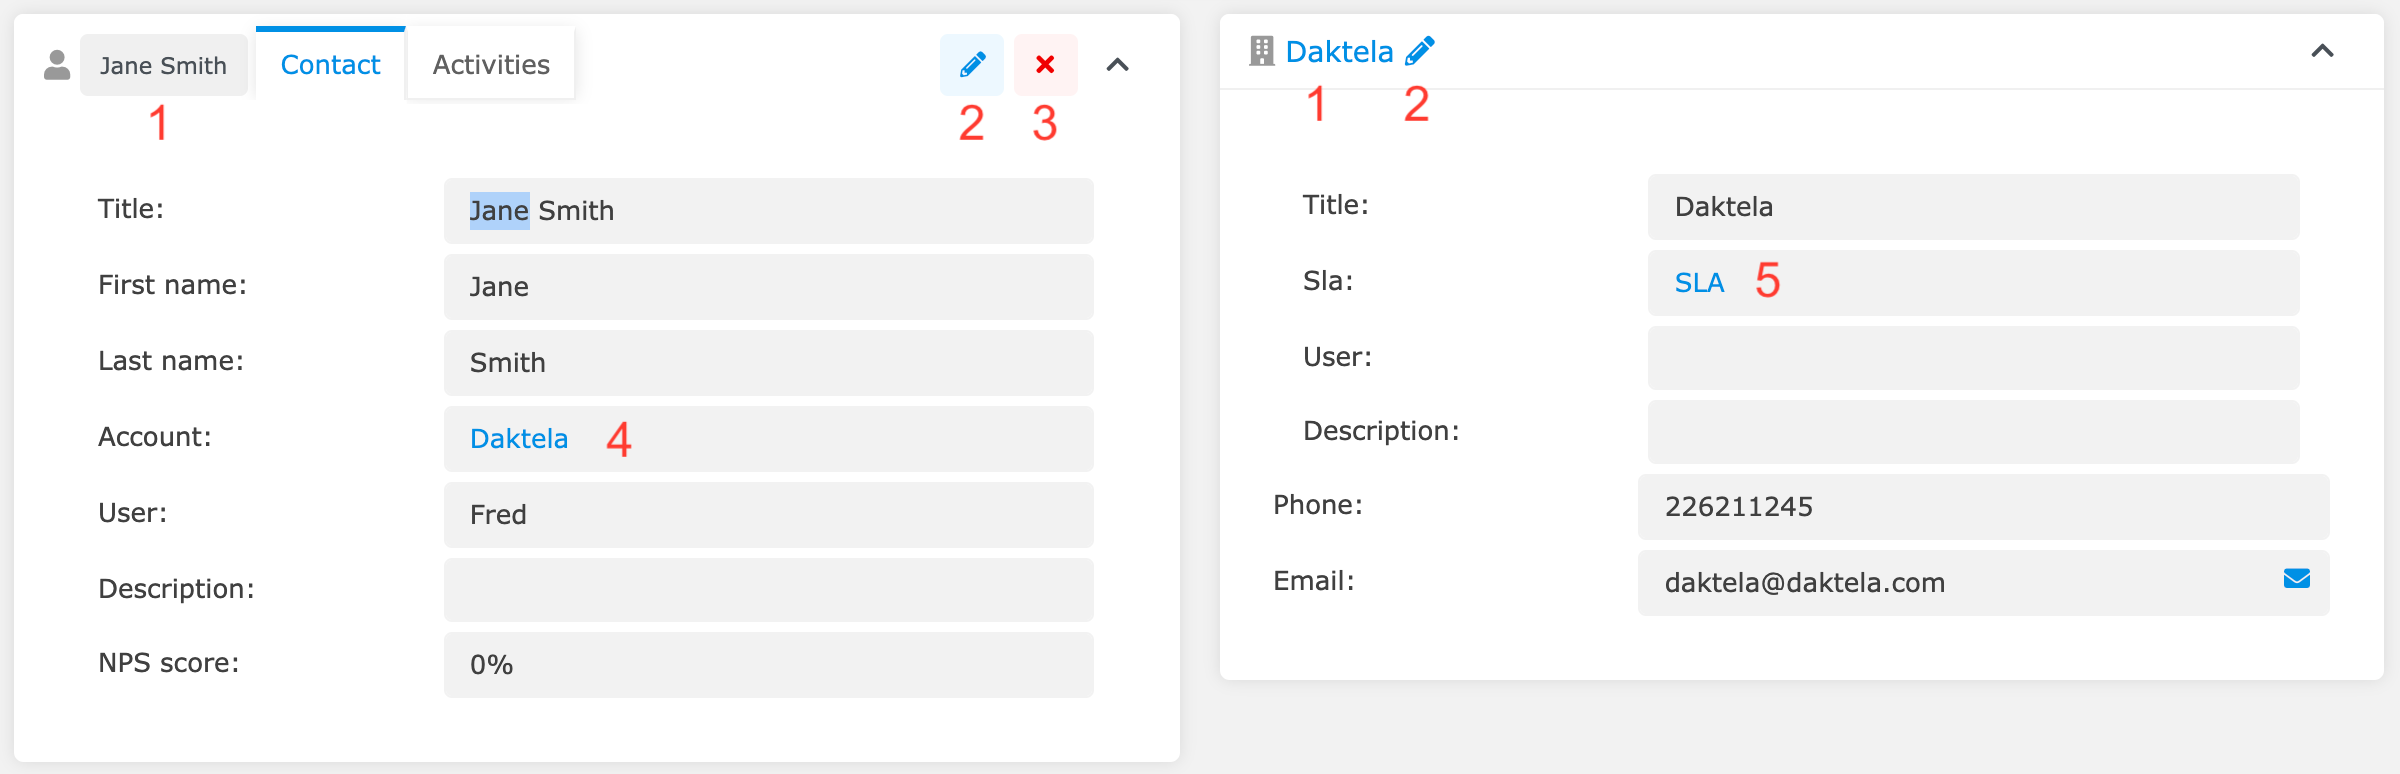Click the building icon next to Daktela
The height and width of the screenshot is (774, 2400).
(x=1264, y=49)
